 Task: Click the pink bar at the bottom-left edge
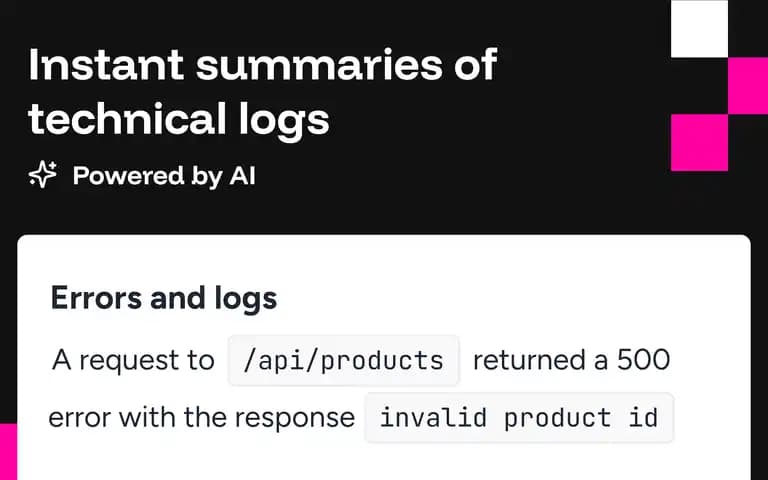[x=8, y=452]
